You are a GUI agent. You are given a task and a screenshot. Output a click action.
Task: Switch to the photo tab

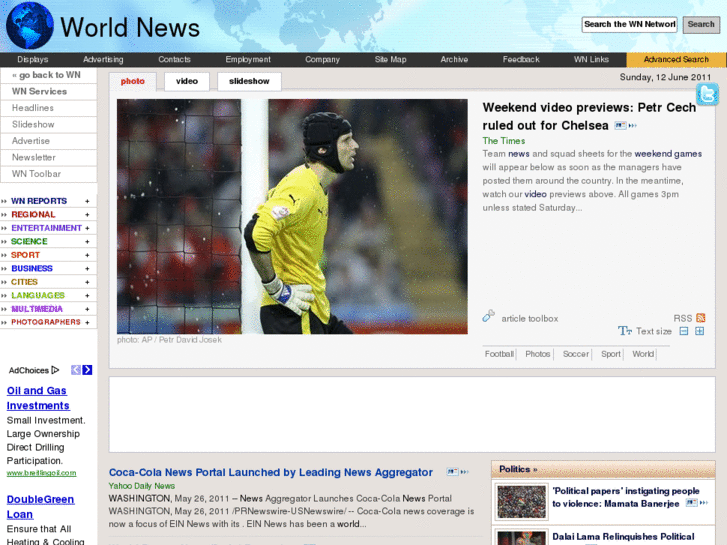(133, 81)
